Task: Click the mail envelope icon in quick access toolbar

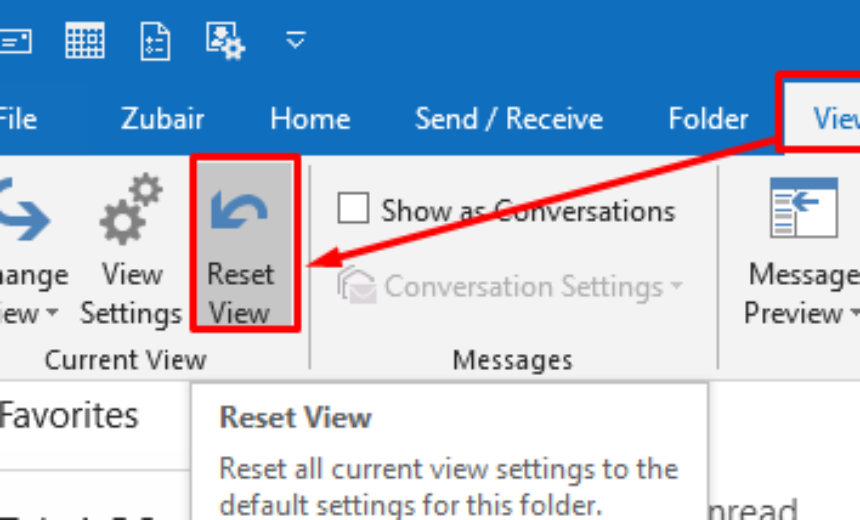Action: pyautogui.click(x=15, y=41)
